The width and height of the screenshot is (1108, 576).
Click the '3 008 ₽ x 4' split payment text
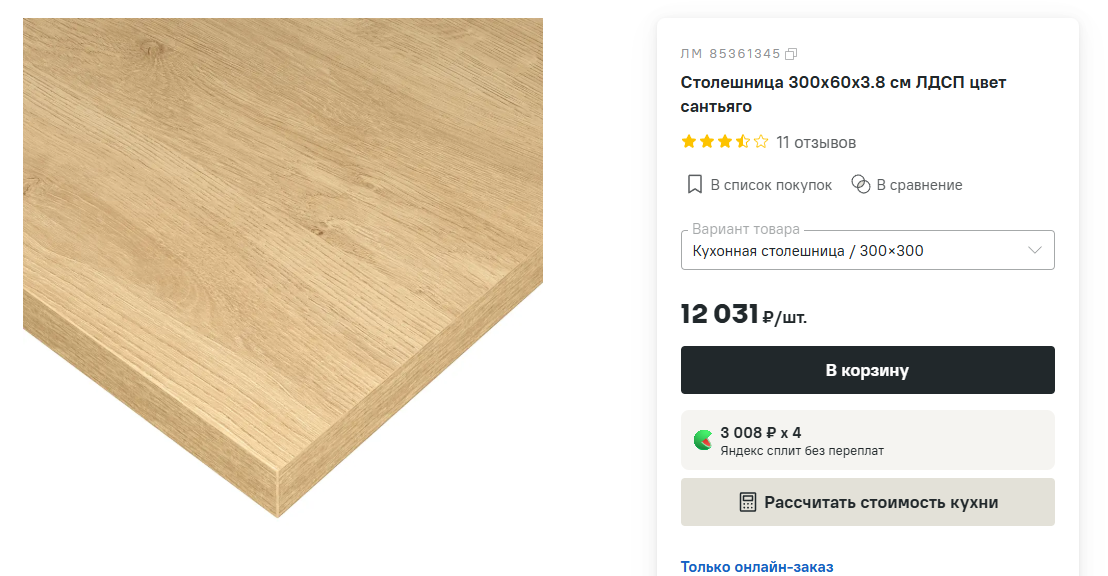(x=761, y=433)
